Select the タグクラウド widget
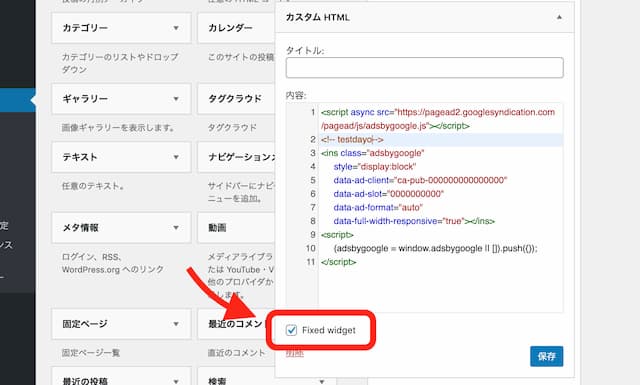640x385 pixels. 236,98
